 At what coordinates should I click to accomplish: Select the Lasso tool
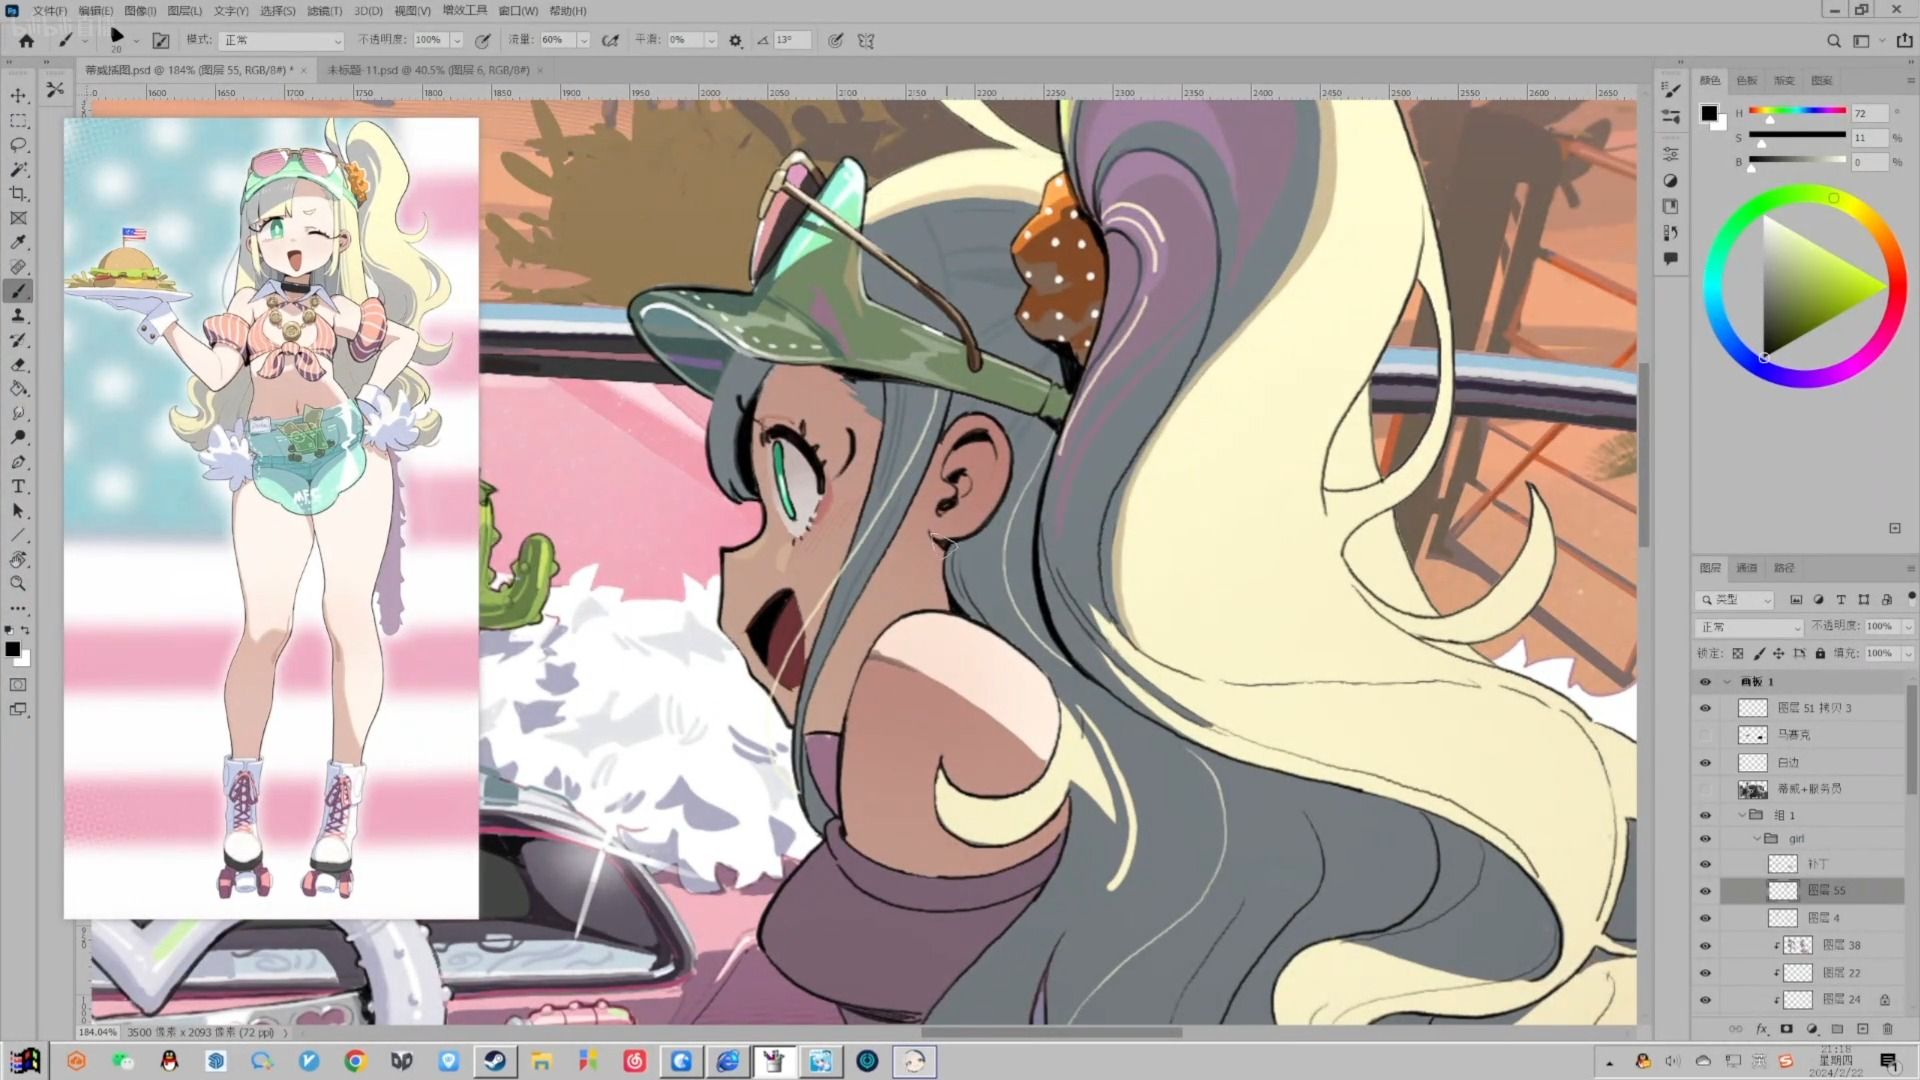[18, 145]
